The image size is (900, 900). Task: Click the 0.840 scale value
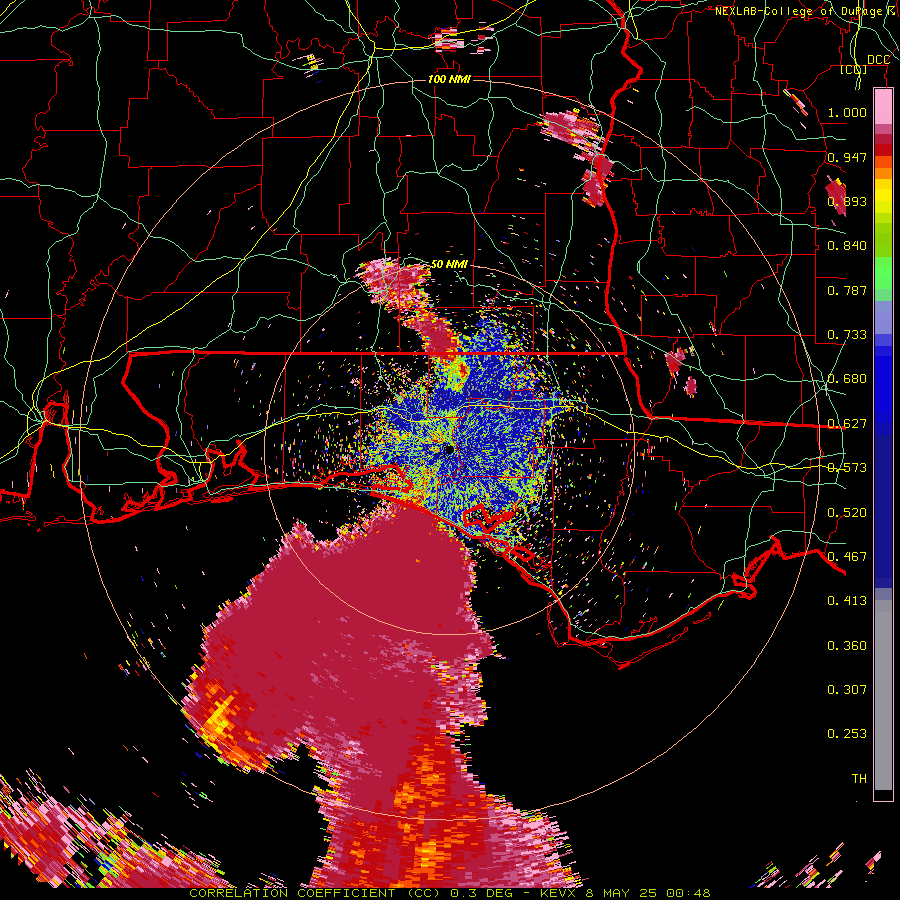coord(847,245)
